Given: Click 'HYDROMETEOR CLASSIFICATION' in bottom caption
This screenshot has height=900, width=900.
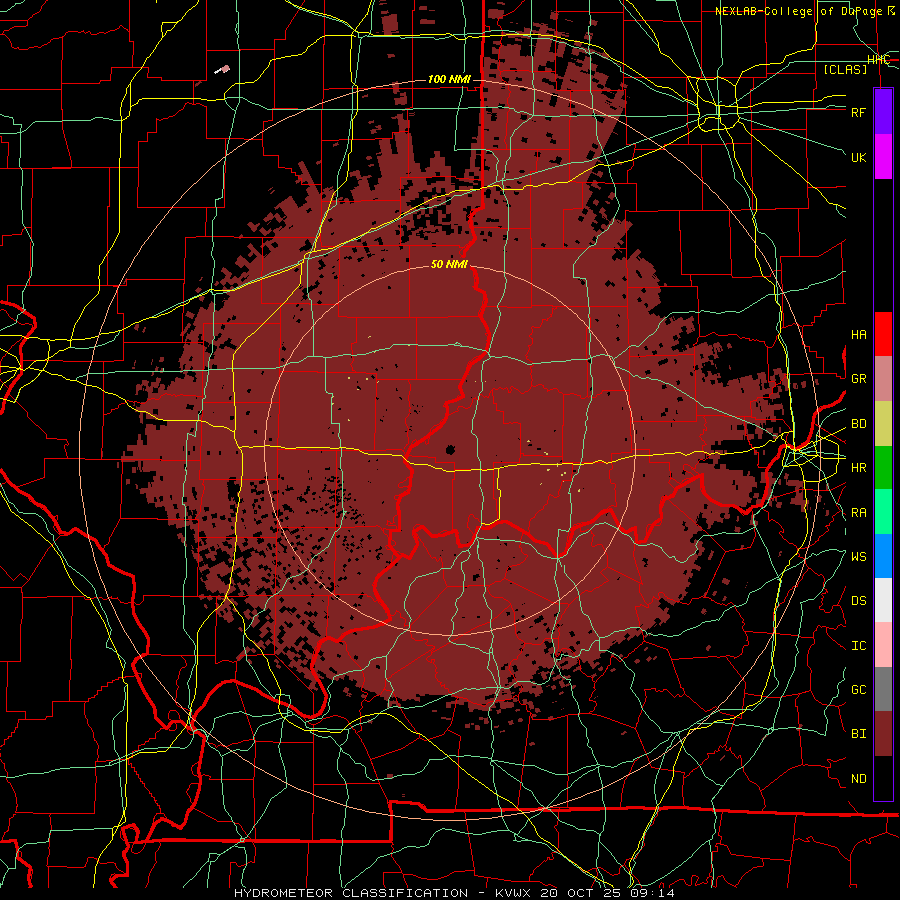Looking at the screenshot, I should click(x=351, y=893).
